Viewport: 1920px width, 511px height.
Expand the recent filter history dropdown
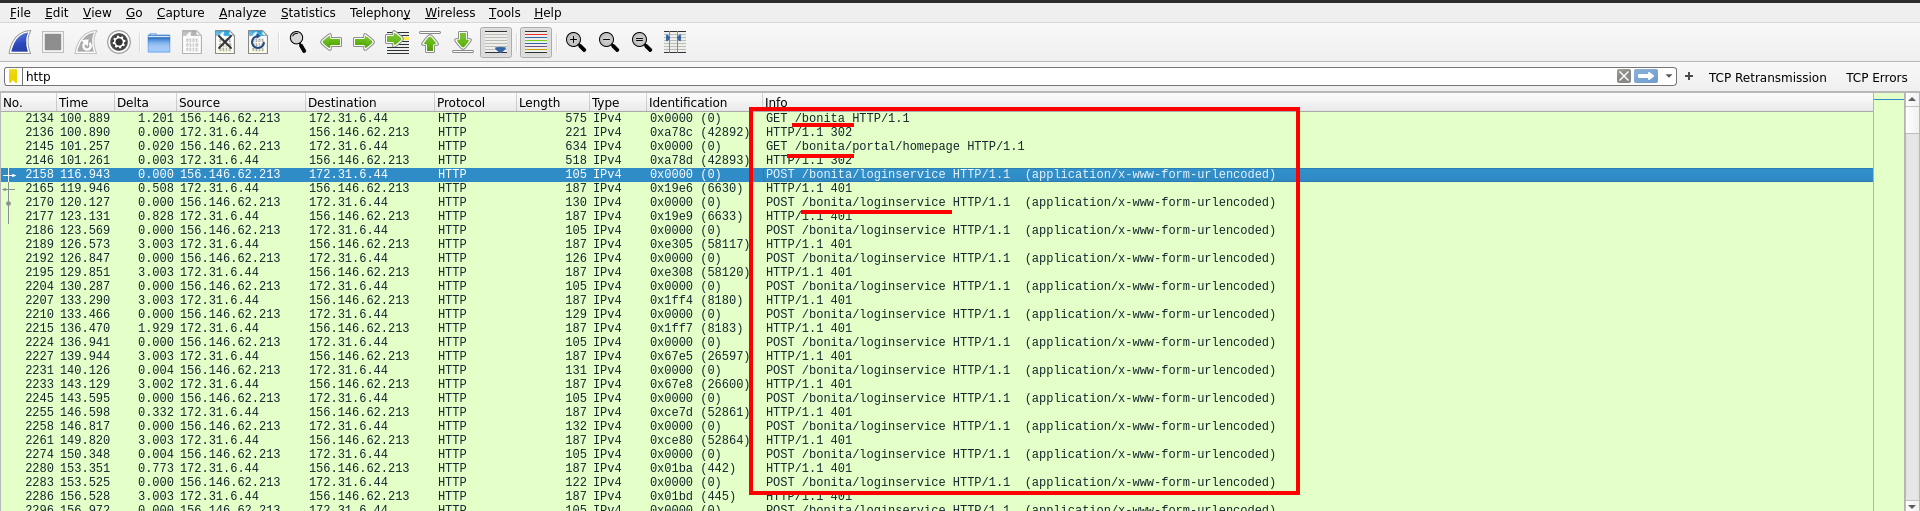(x=1669, y=77)
